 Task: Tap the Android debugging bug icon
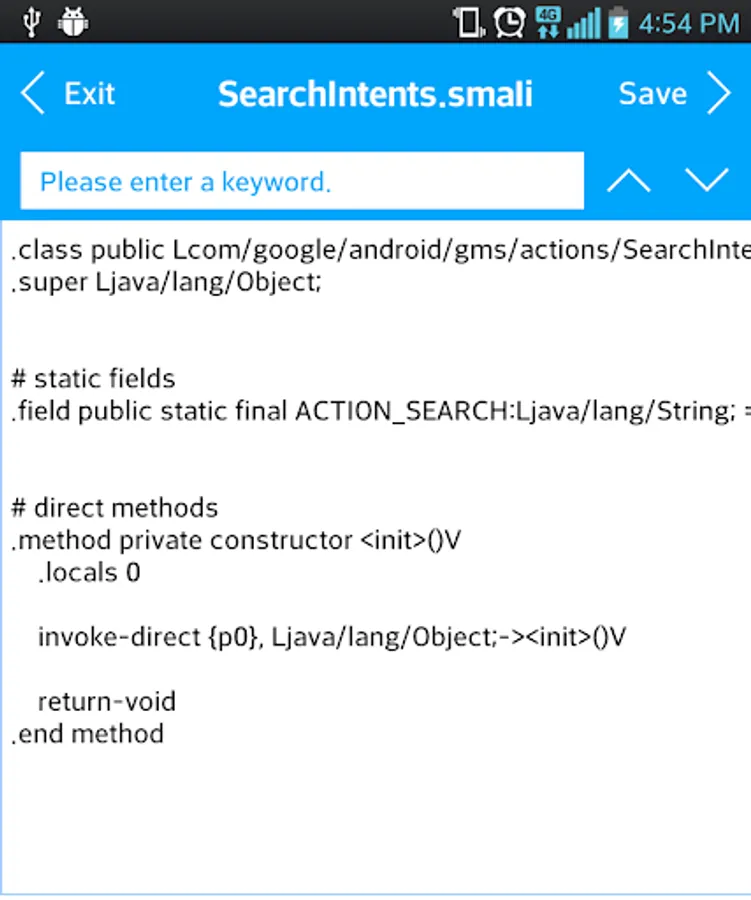click(73, 22)
